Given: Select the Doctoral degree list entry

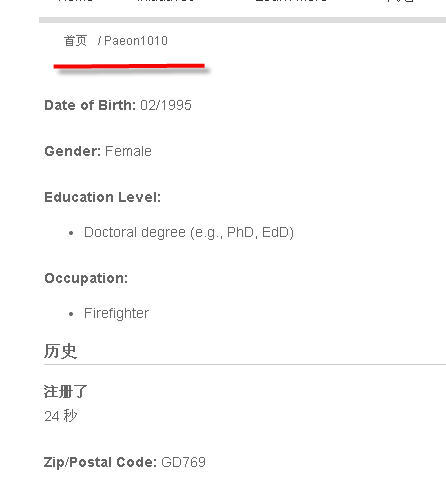Looking at the screenshot, I should click(x=189, y=232).
